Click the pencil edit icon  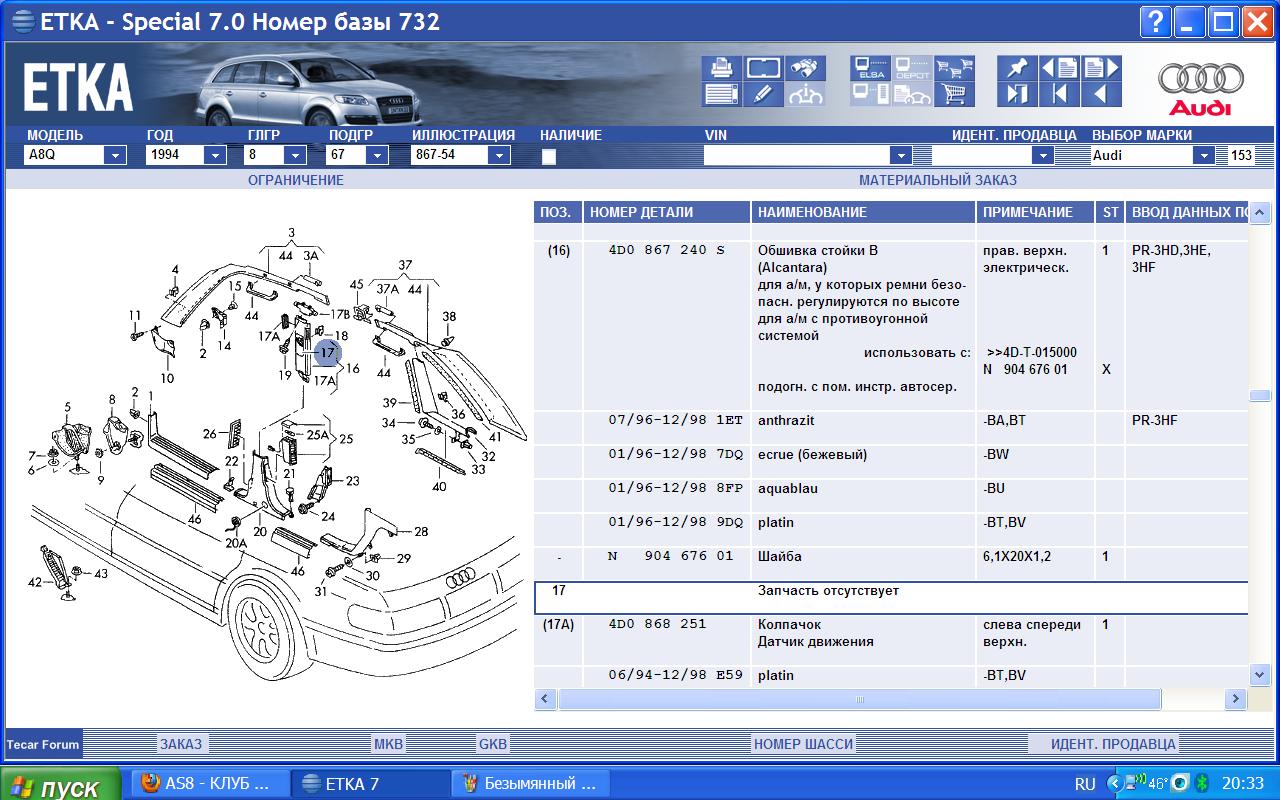[763, 94]
